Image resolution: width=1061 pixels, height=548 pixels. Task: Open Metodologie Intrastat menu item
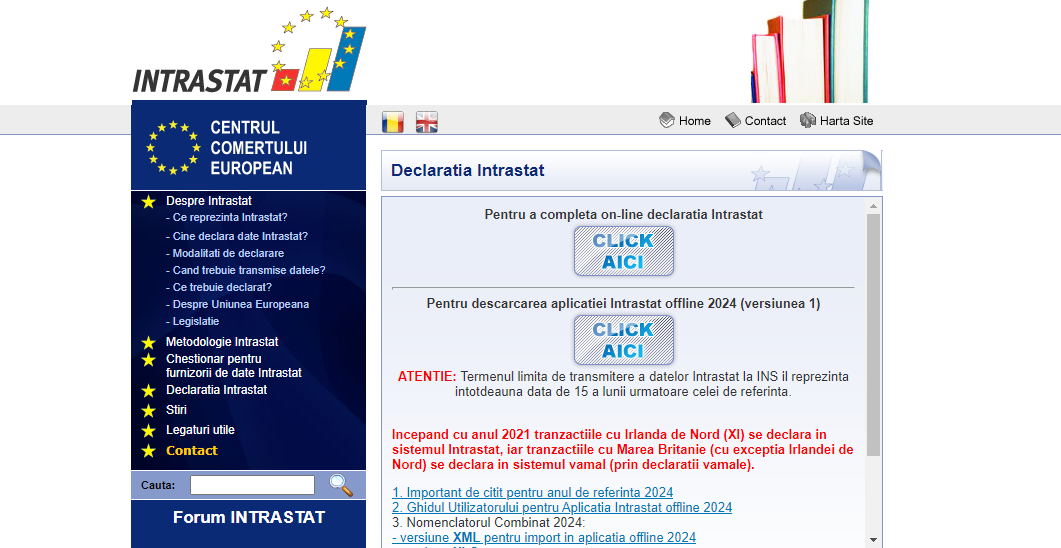(222, 342)
